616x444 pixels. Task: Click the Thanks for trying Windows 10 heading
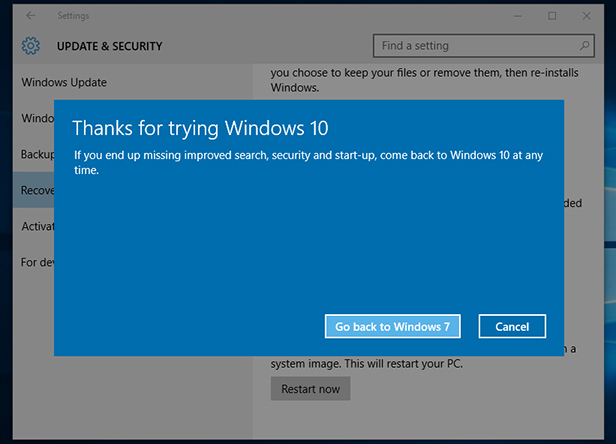click(x=200, y=128)
